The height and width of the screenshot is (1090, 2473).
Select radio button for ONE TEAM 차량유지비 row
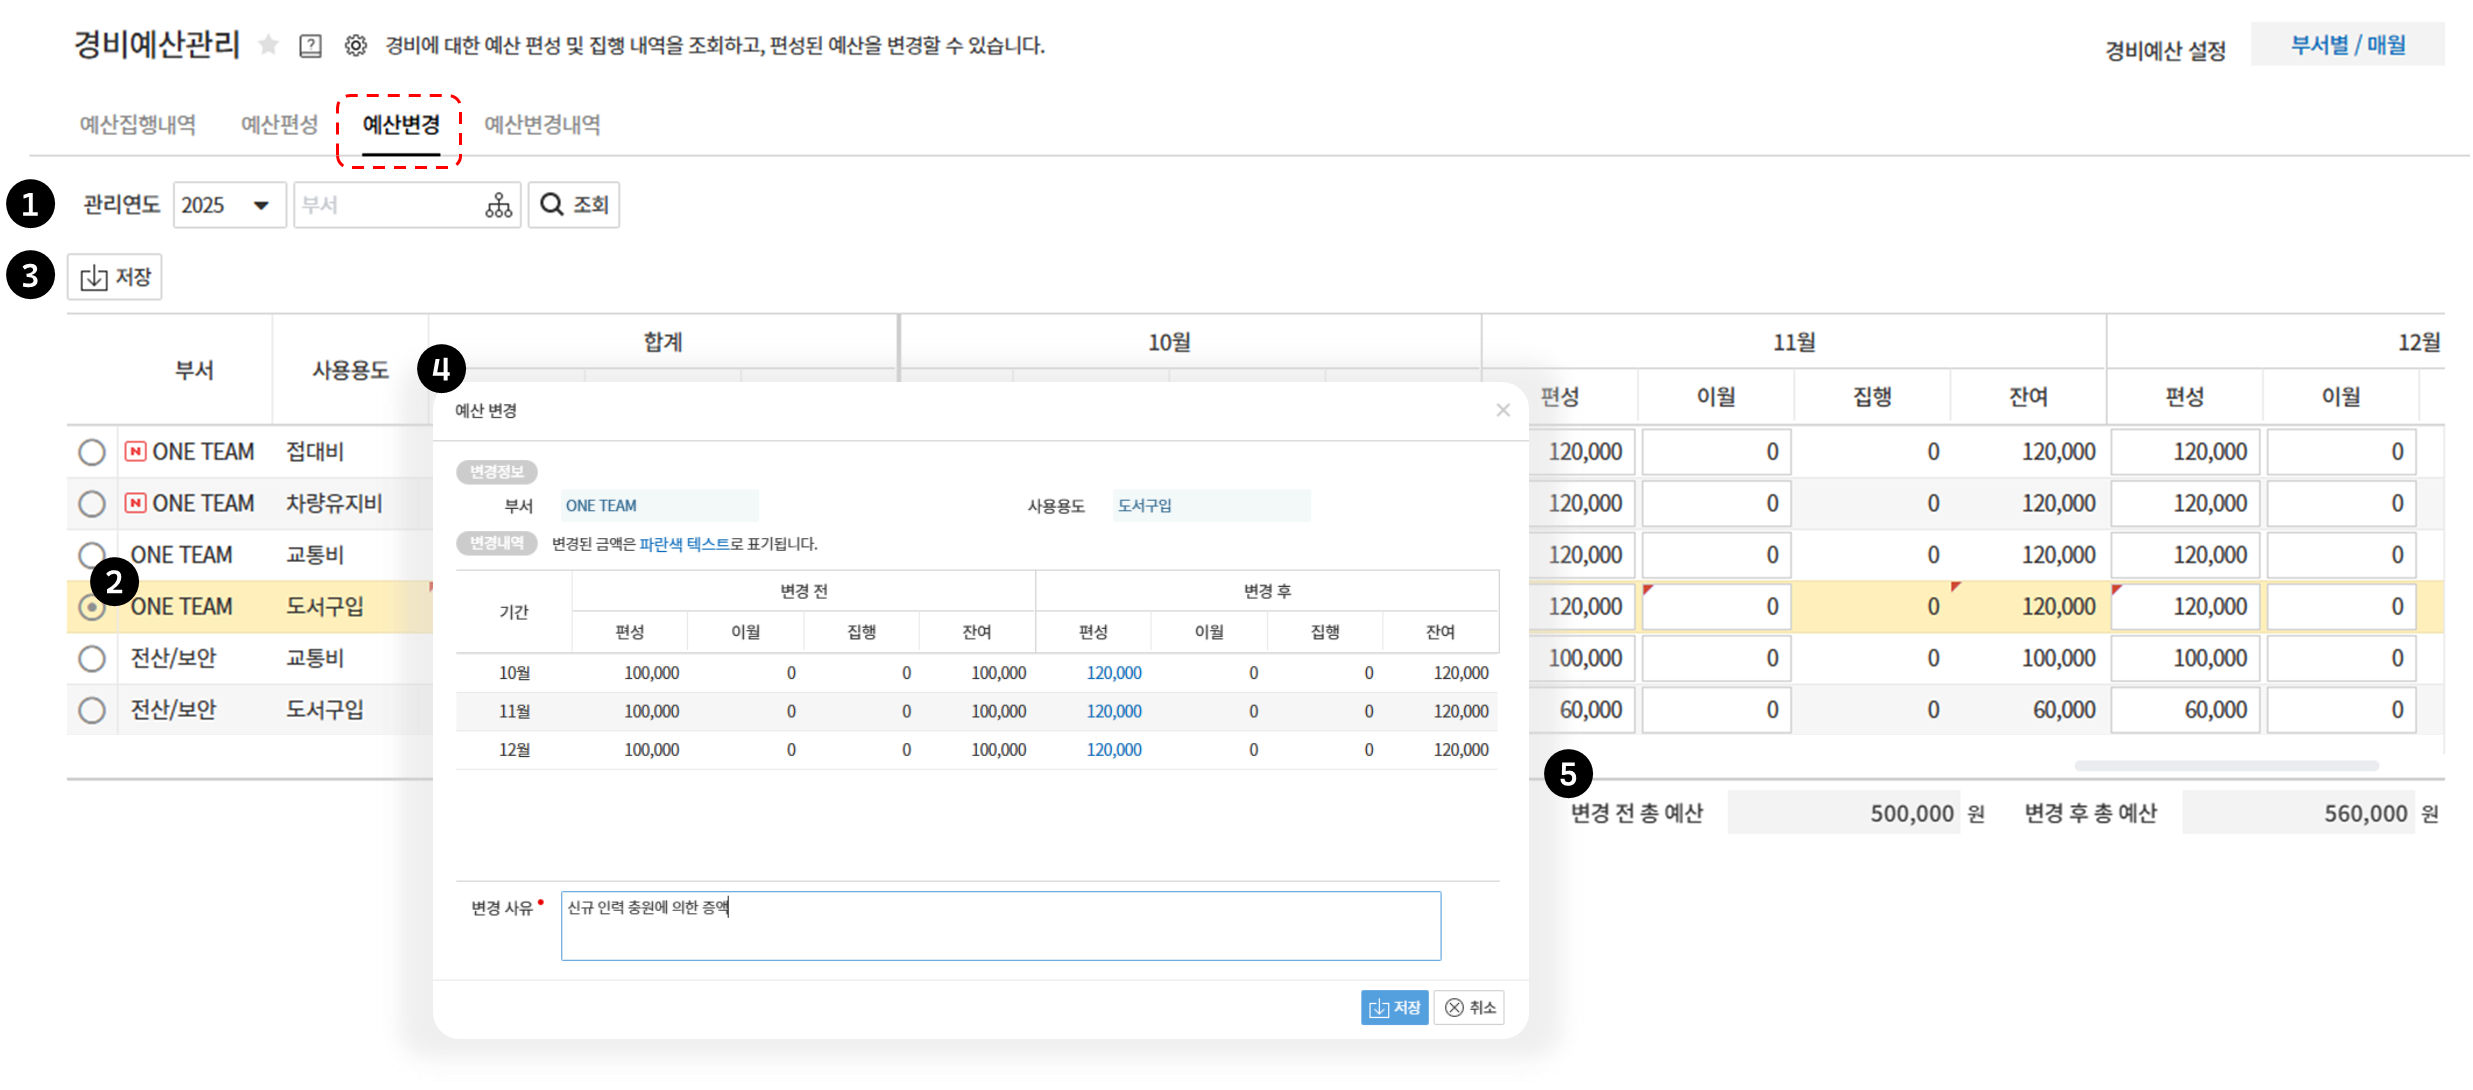[x=92, y=503]
